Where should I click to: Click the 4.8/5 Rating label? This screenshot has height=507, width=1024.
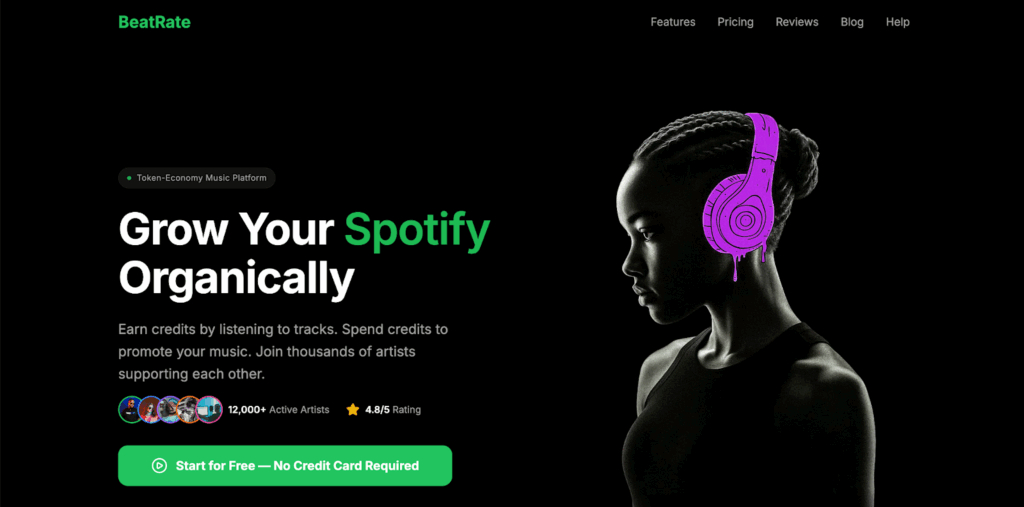point(393,410)
